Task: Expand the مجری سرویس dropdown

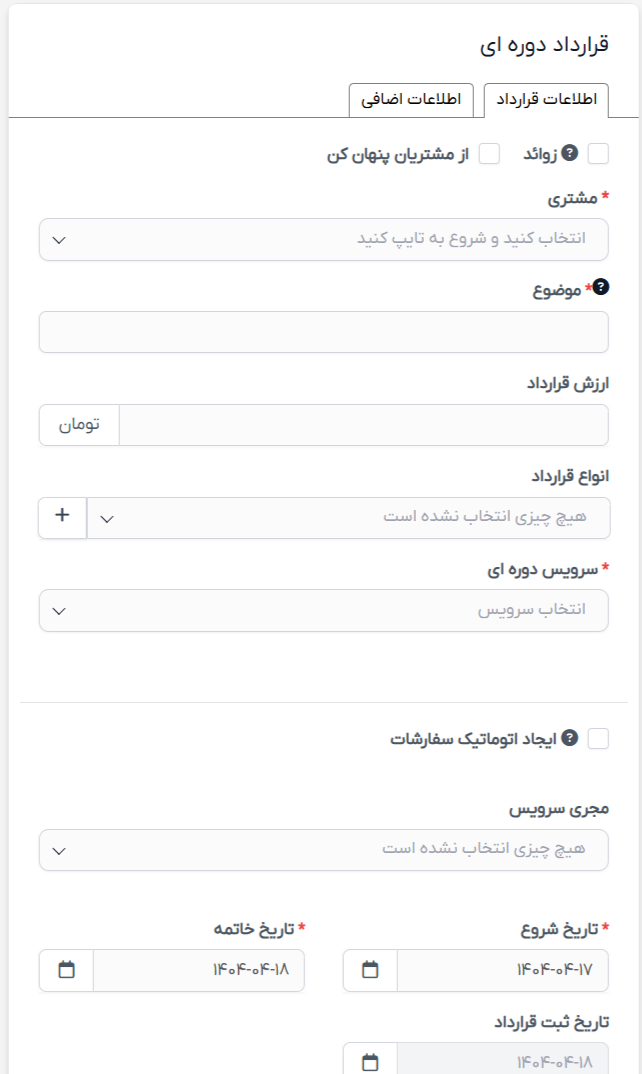Action: click(323, 850)
